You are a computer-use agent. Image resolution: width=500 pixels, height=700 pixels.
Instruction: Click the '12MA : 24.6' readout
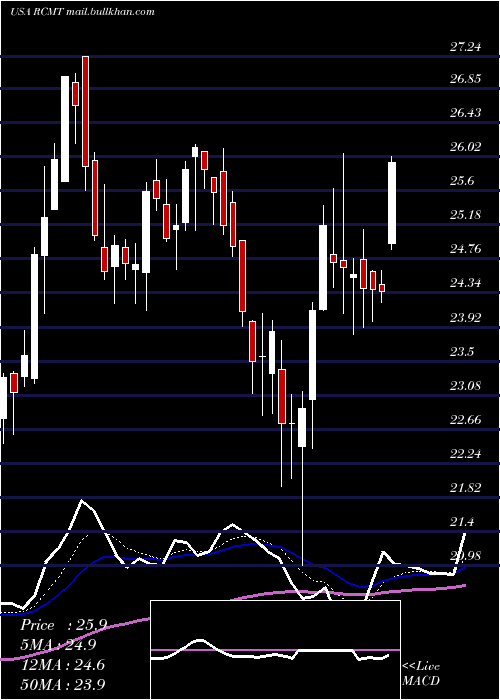point(62,664)
